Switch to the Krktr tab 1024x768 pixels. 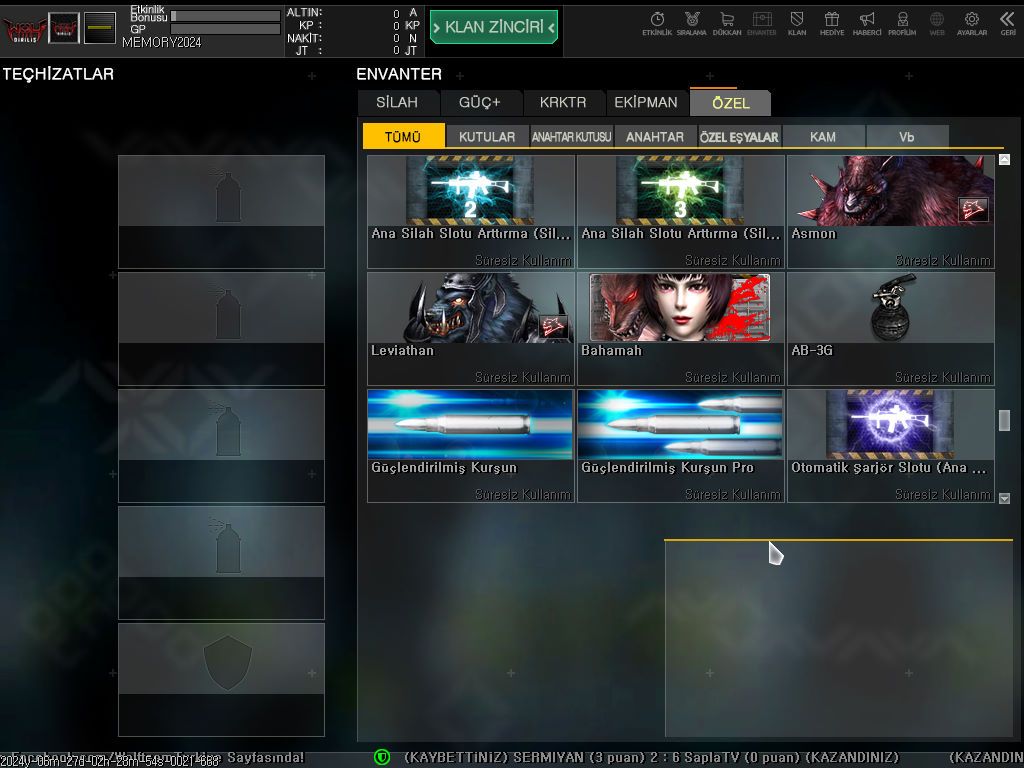563,103
